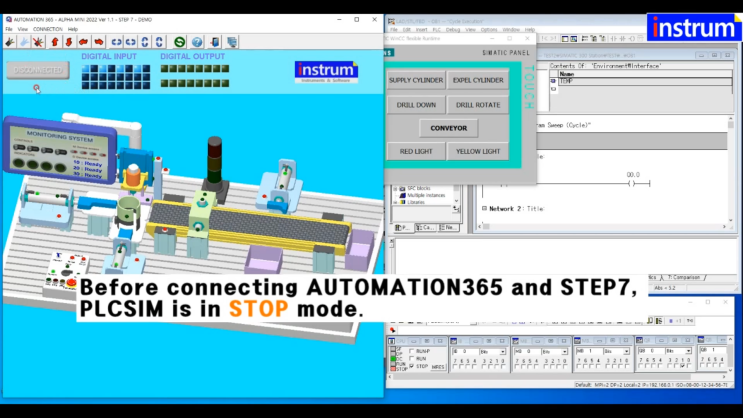
Task: Toggle bit 7 checkbox in MB 1 panel
Action: pyautogui.click(x=579, y=366)
